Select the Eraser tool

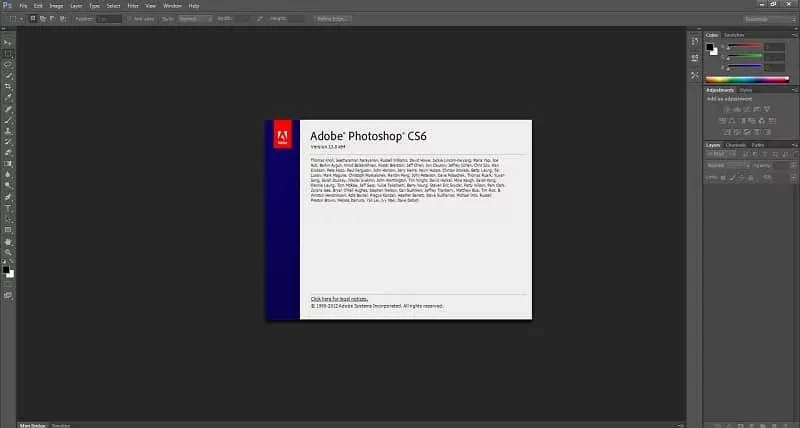pos(8,152)
